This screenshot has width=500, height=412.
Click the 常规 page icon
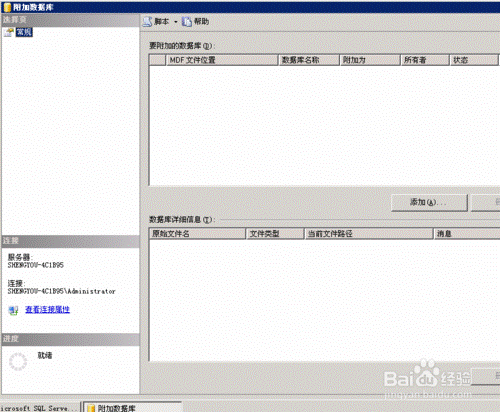(x=9, y=32)
